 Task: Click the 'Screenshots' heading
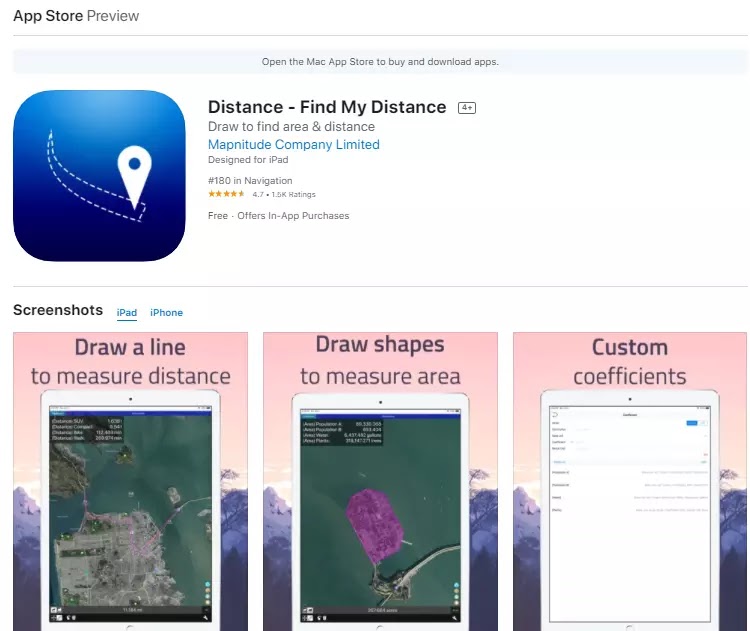click(x=58, y=310)
